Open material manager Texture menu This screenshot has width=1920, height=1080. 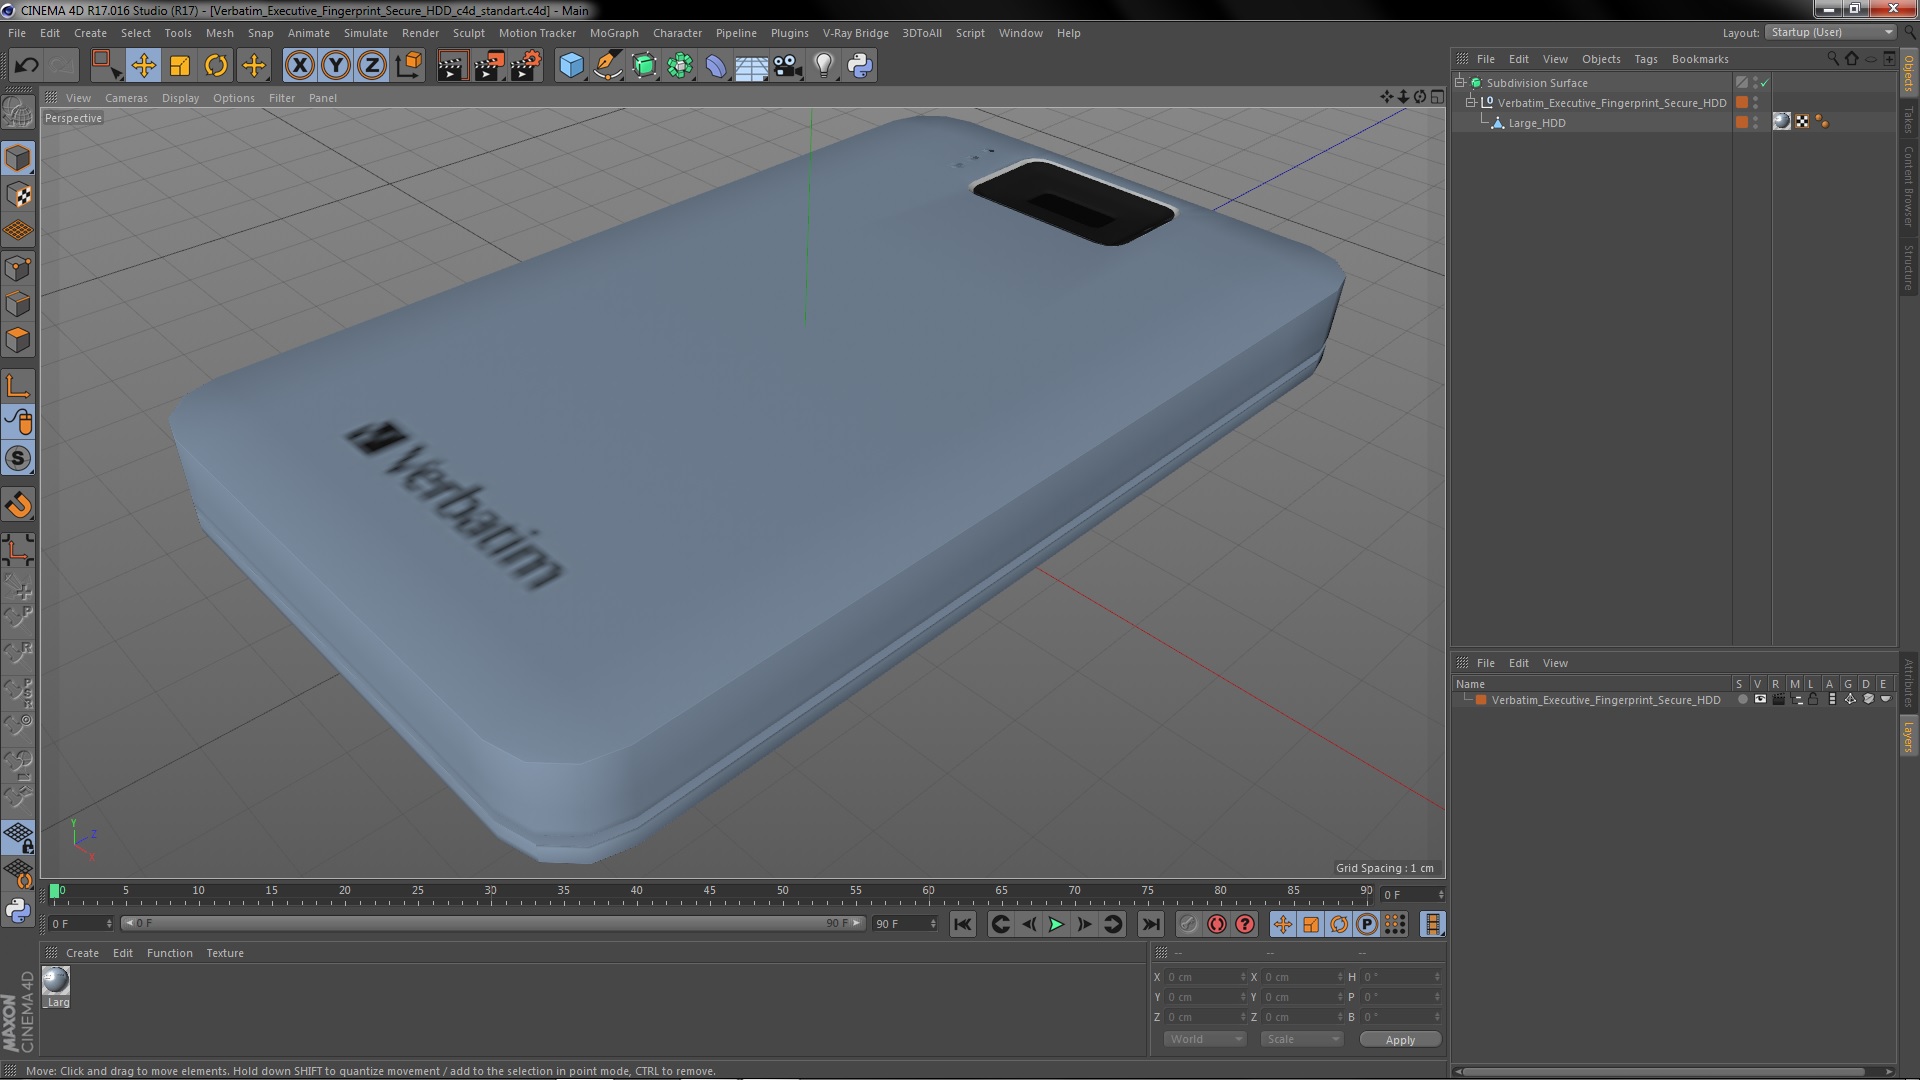pyautogui.click(x=225, y=953)
